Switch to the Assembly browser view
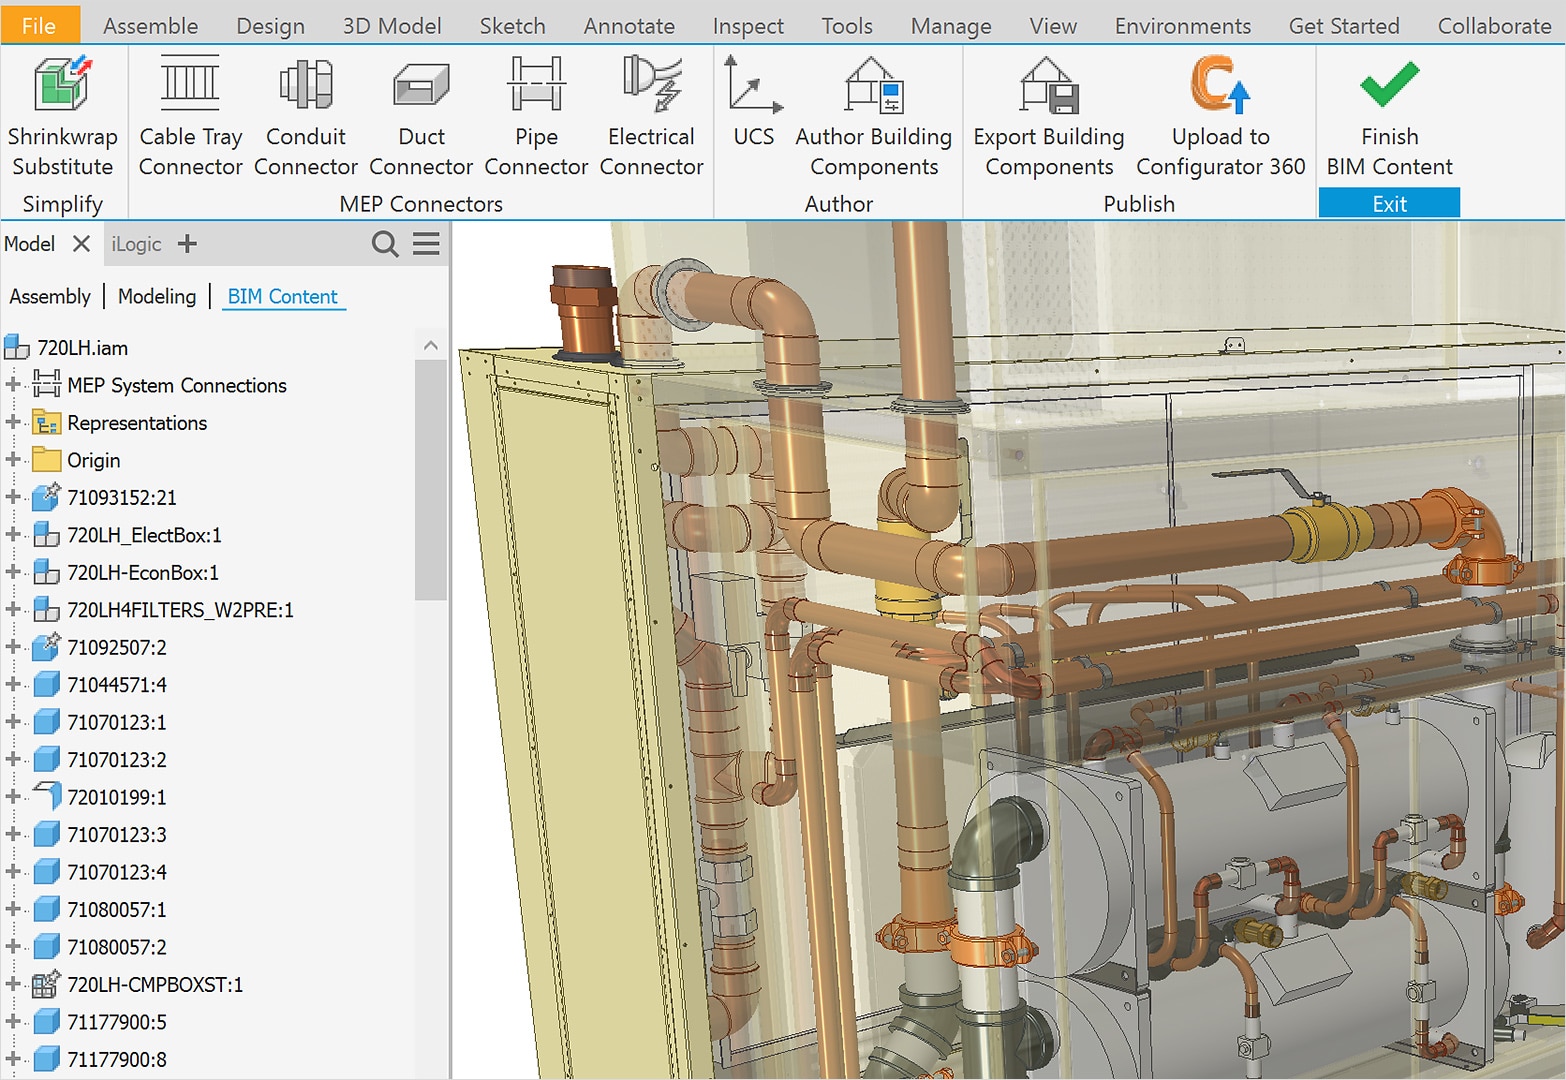 pyautogui.click(x=50, y=296)
